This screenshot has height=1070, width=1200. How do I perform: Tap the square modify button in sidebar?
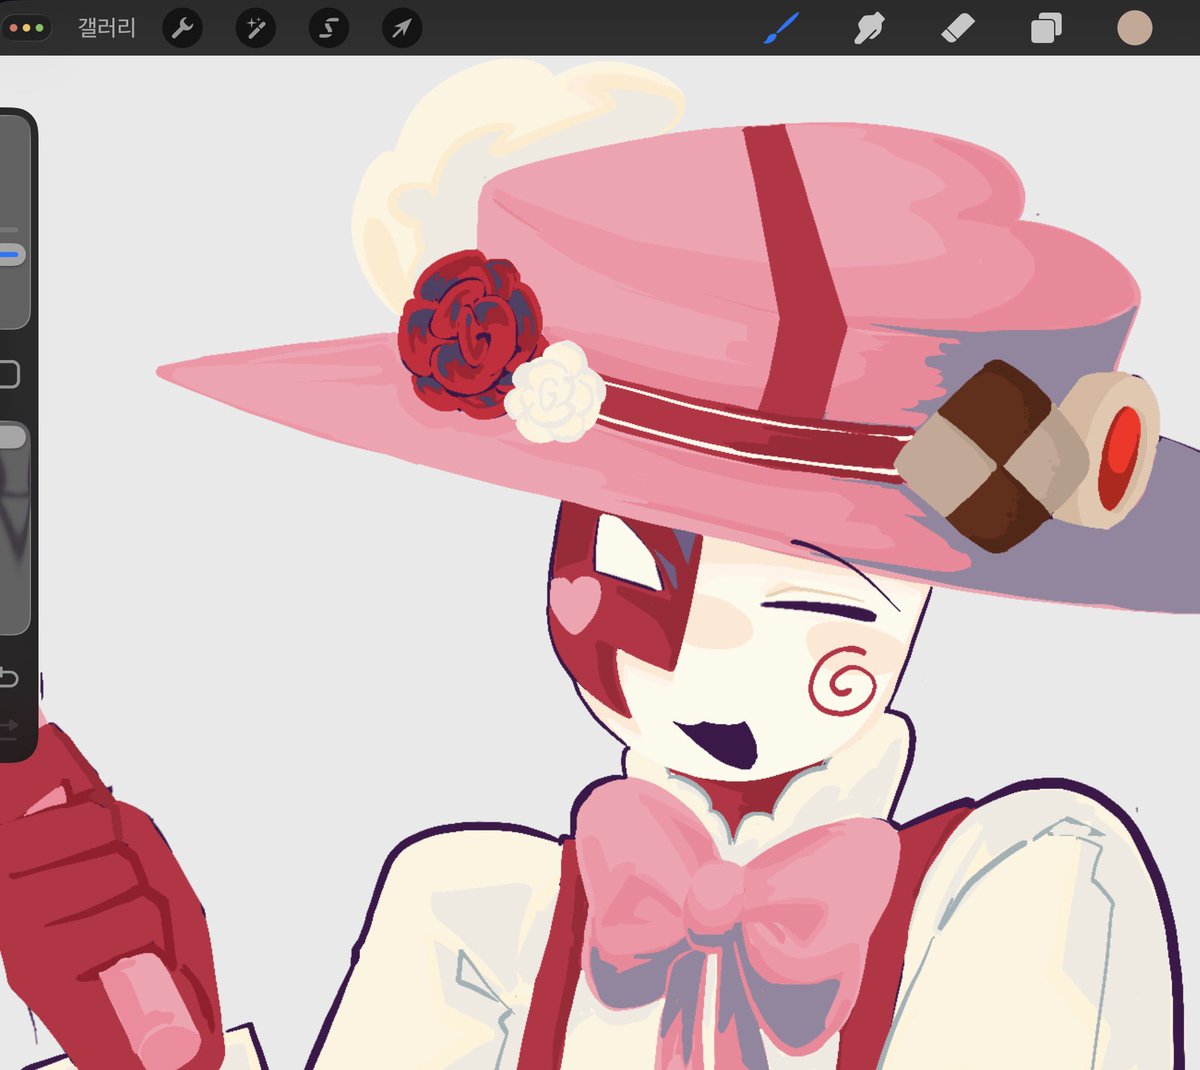8,374
